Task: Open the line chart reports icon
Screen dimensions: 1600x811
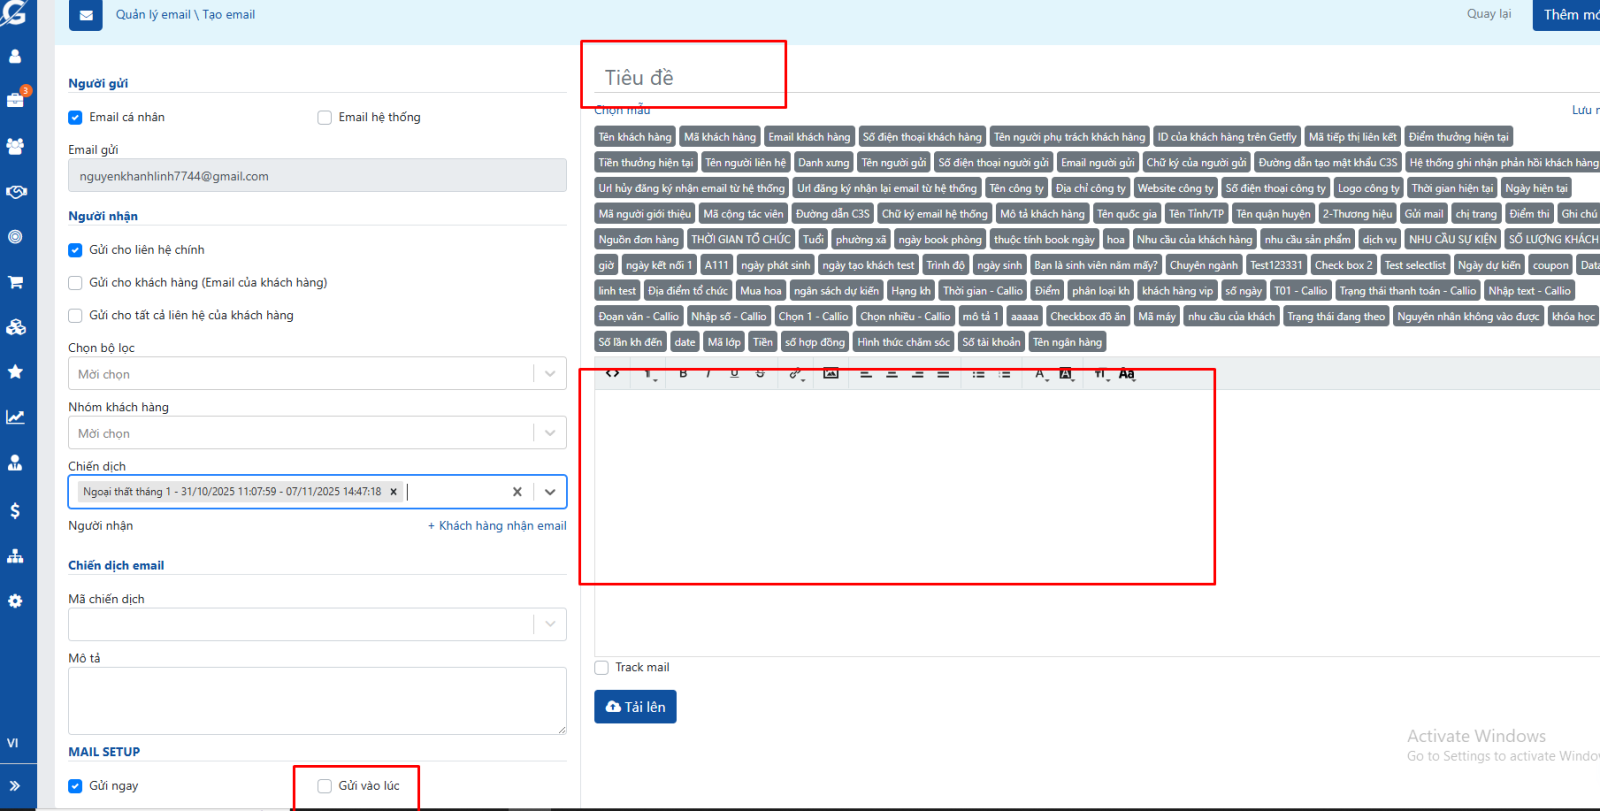Action: (15, 417)
